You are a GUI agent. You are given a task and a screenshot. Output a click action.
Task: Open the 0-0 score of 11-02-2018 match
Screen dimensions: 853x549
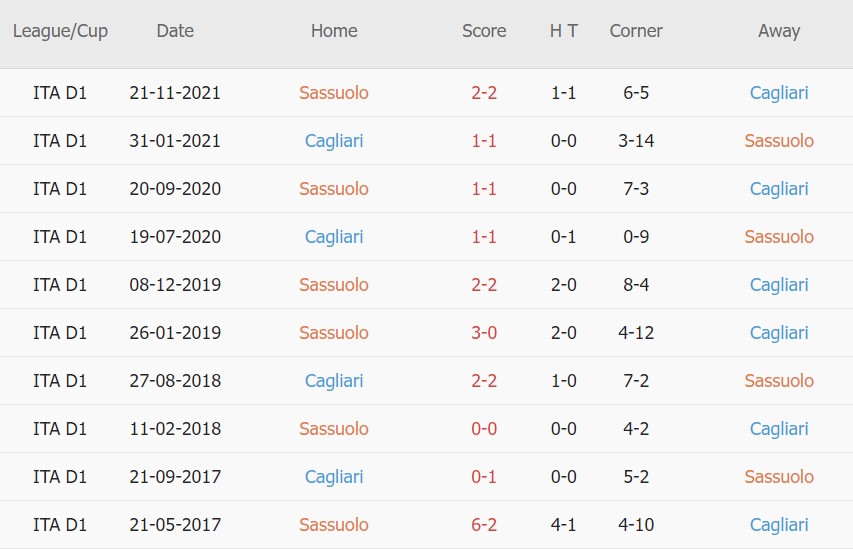[484, 429]
